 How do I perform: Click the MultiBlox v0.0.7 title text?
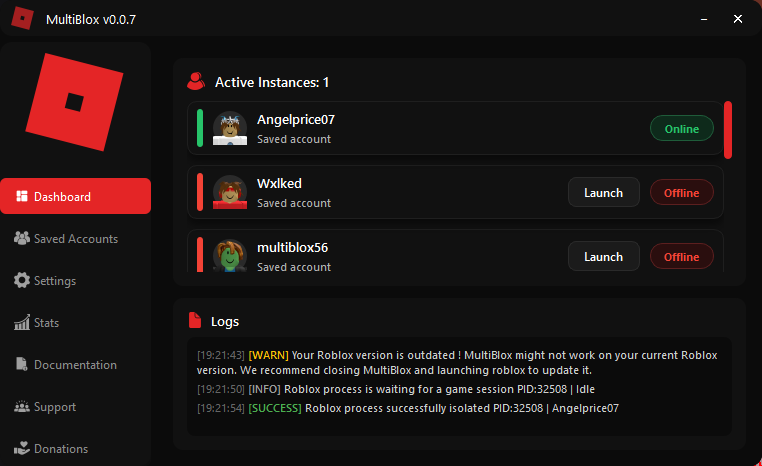(91, 19)
